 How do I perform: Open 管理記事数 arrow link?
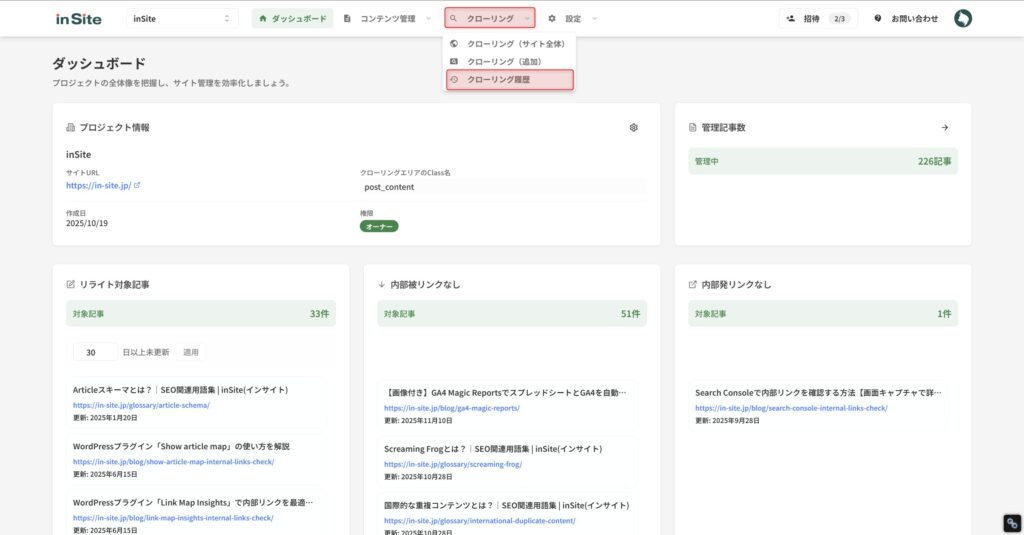[944, 127]
